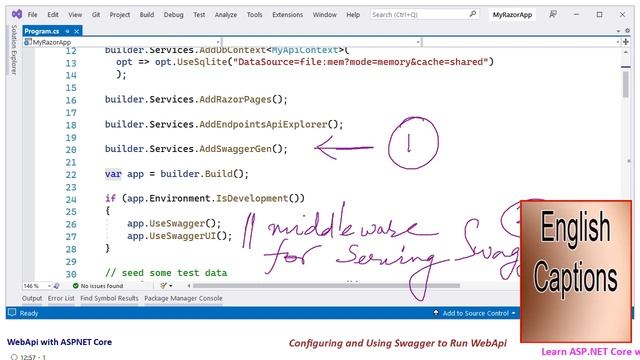The width and height of the screenshot is (640, 360).
Task: Click the editor scroll-up arrow
Action: [626, 52]
